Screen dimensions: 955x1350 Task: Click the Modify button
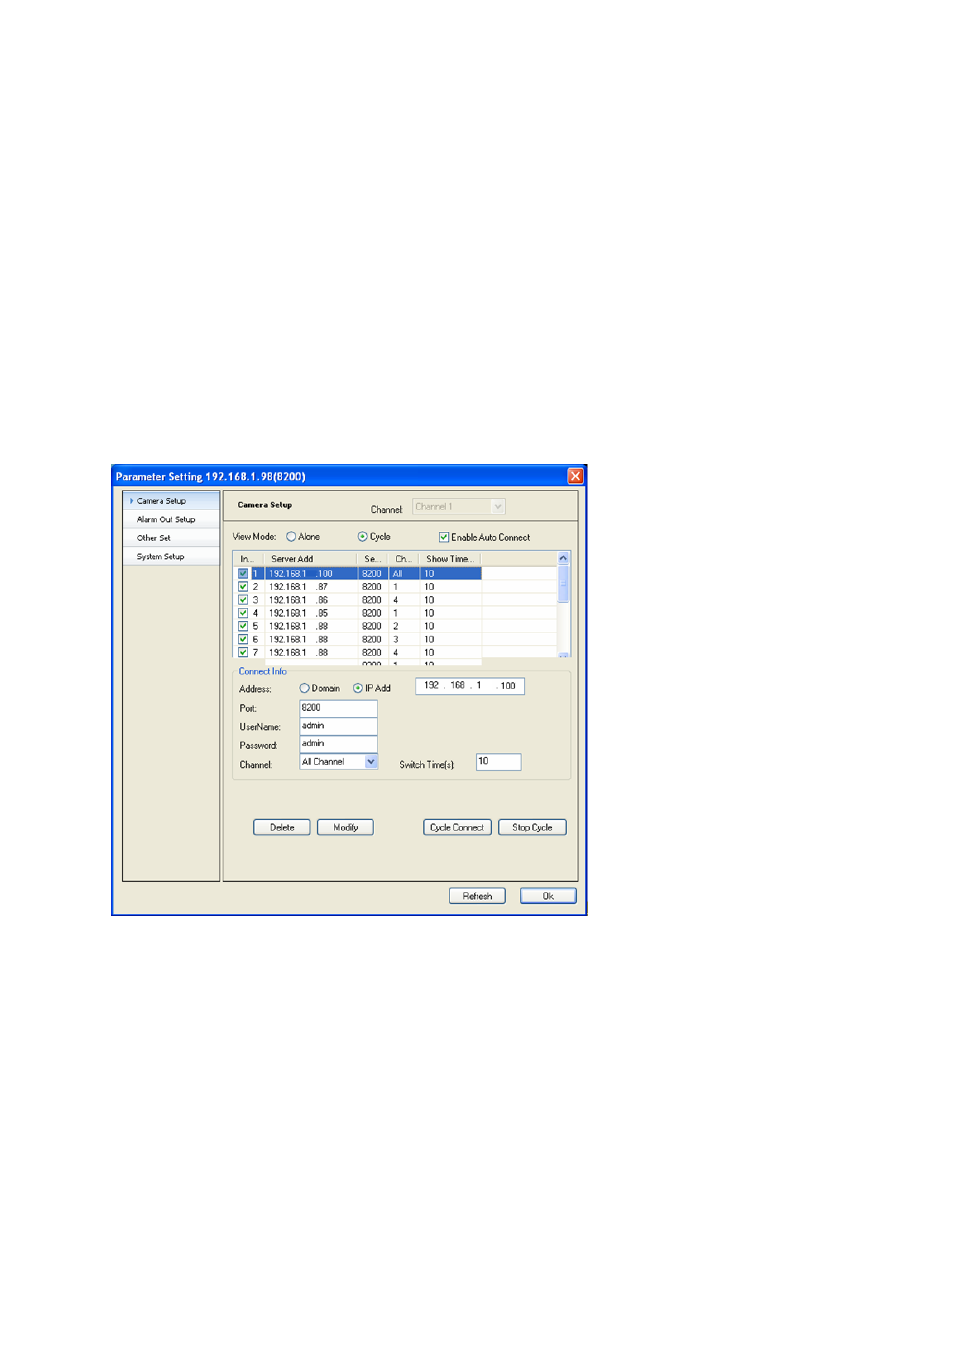(345, 827)
